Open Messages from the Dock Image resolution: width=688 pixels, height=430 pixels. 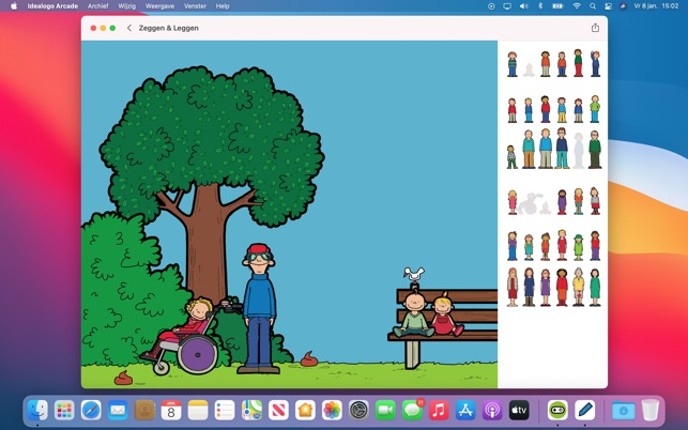click(412, 410)
